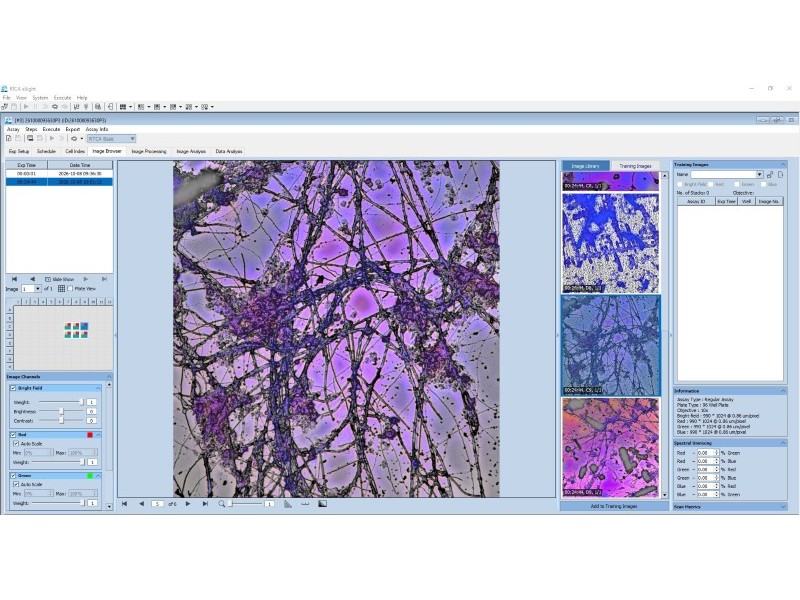The image size is (800, 600).
Task: Click the monitor icon in the assay toolbar
Action: pyautogui.click(x=30, y=138)
